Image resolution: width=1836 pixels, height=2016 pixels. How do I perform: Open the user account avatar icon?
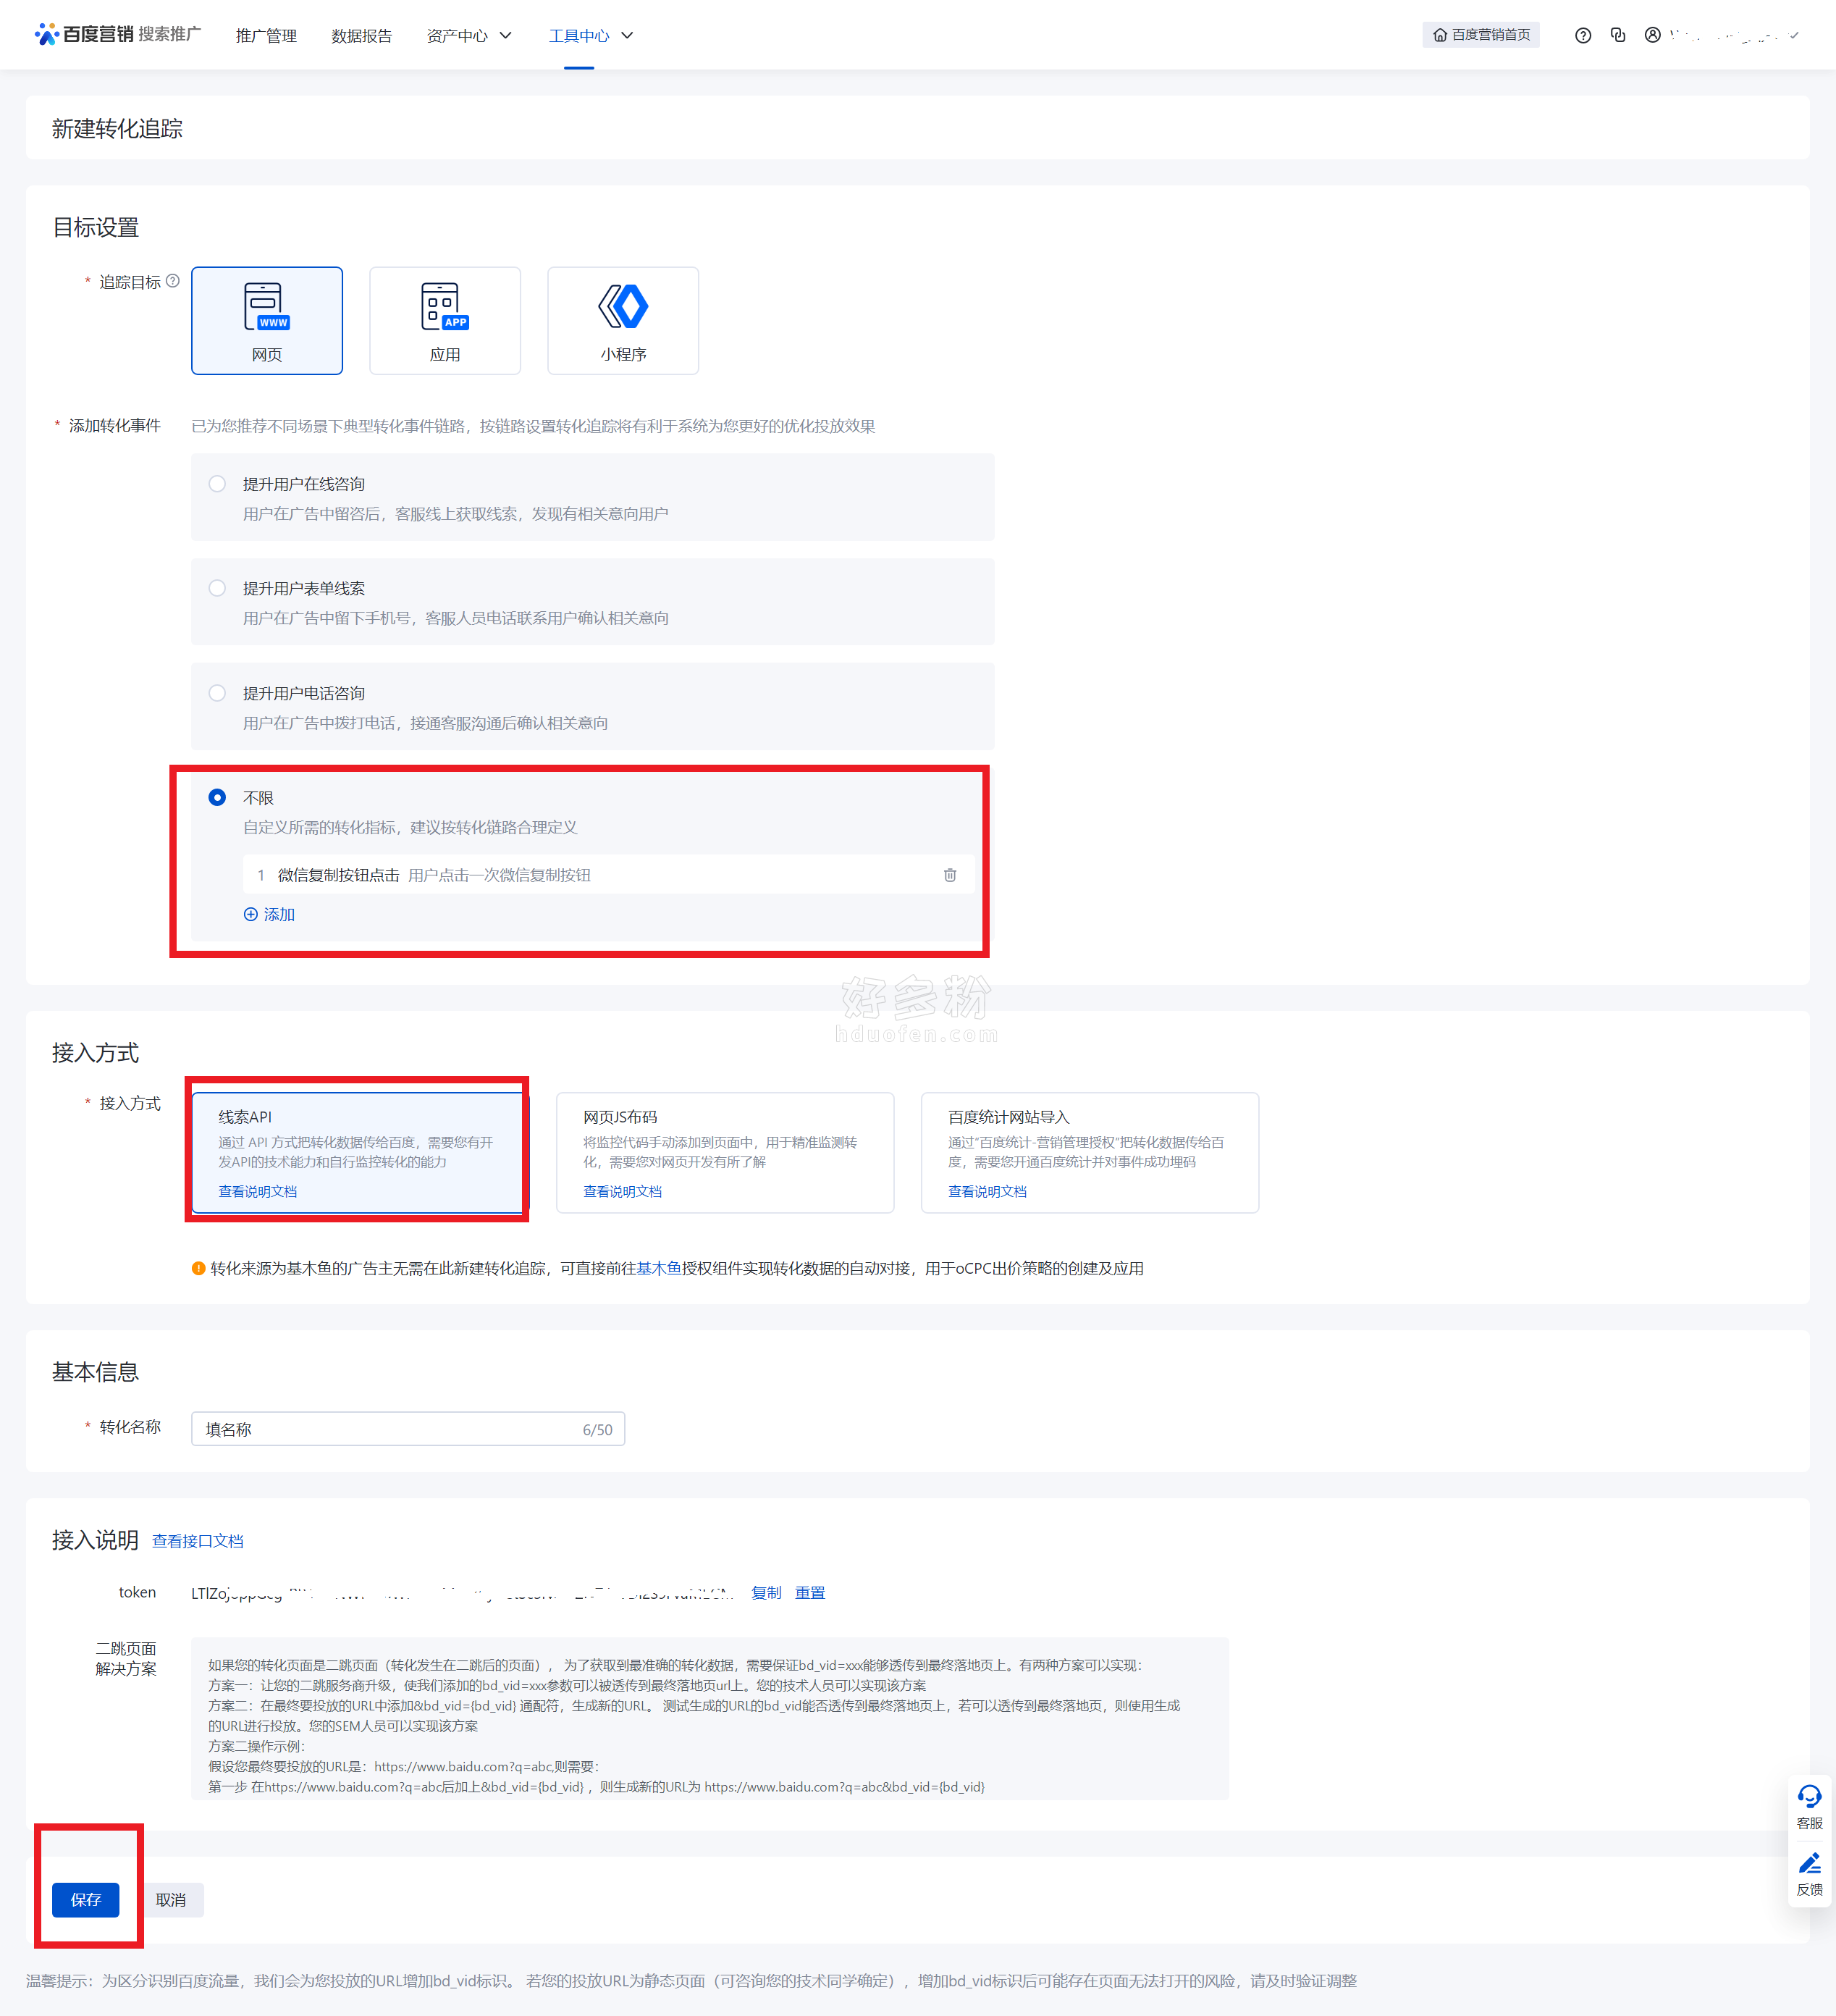tap(1652, 35)
